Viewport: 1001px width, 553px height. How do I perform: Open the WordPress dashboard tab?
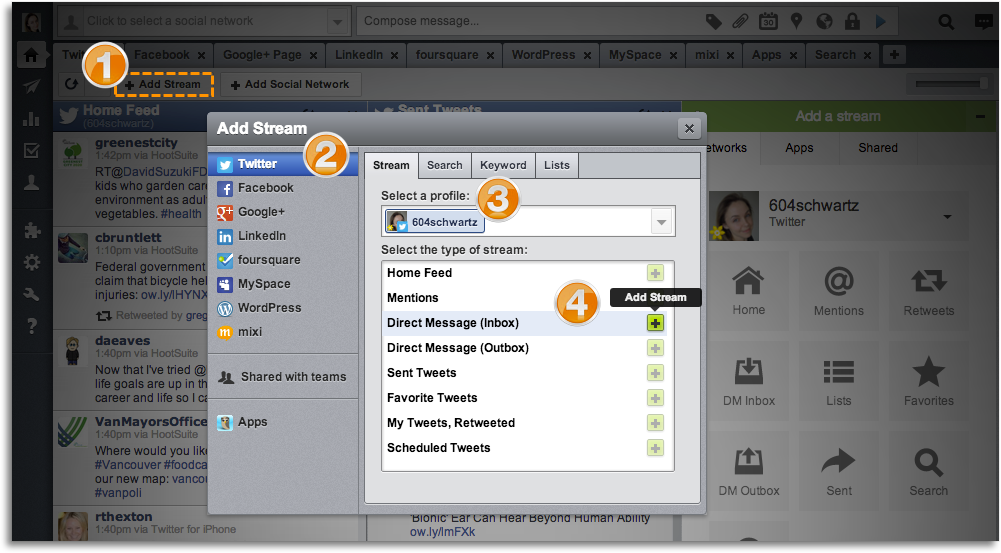click(549, 55)
